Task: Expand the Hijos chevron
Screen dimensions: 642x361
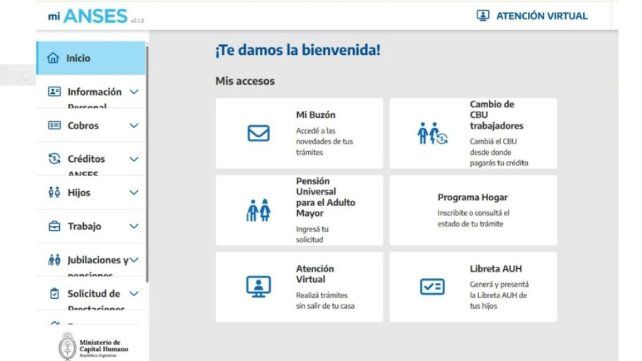Action: [134, 192]
